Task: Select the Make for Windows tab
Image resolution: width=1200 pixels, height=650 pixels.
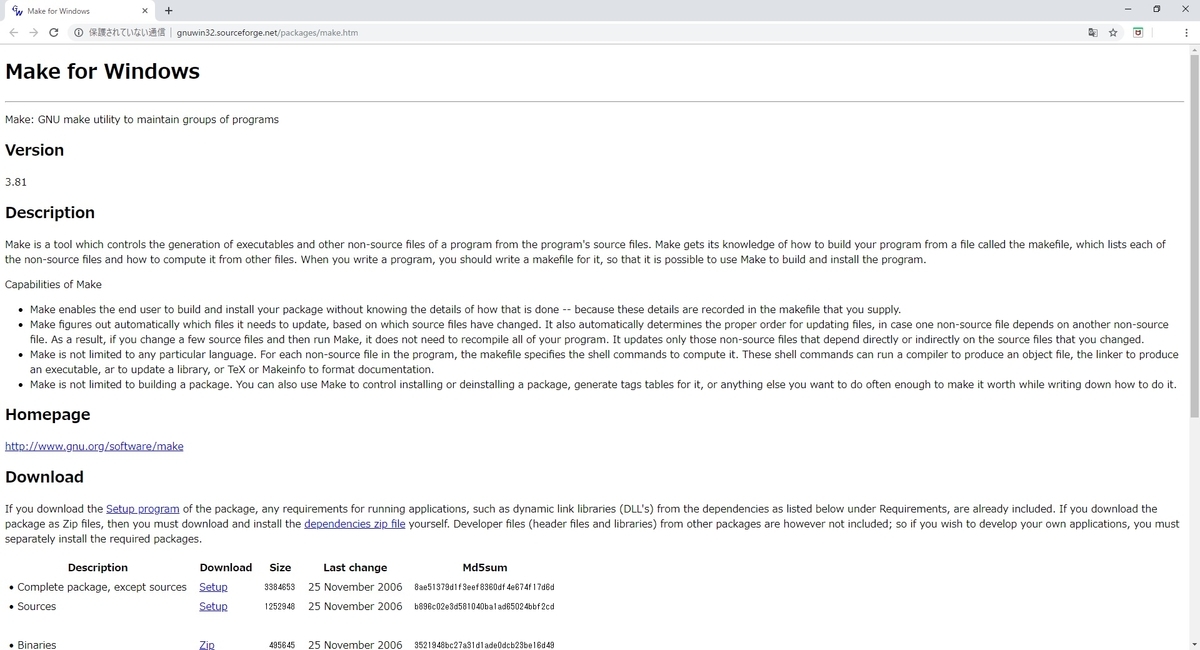Action: pyautogui.click(x=79, y=11)
